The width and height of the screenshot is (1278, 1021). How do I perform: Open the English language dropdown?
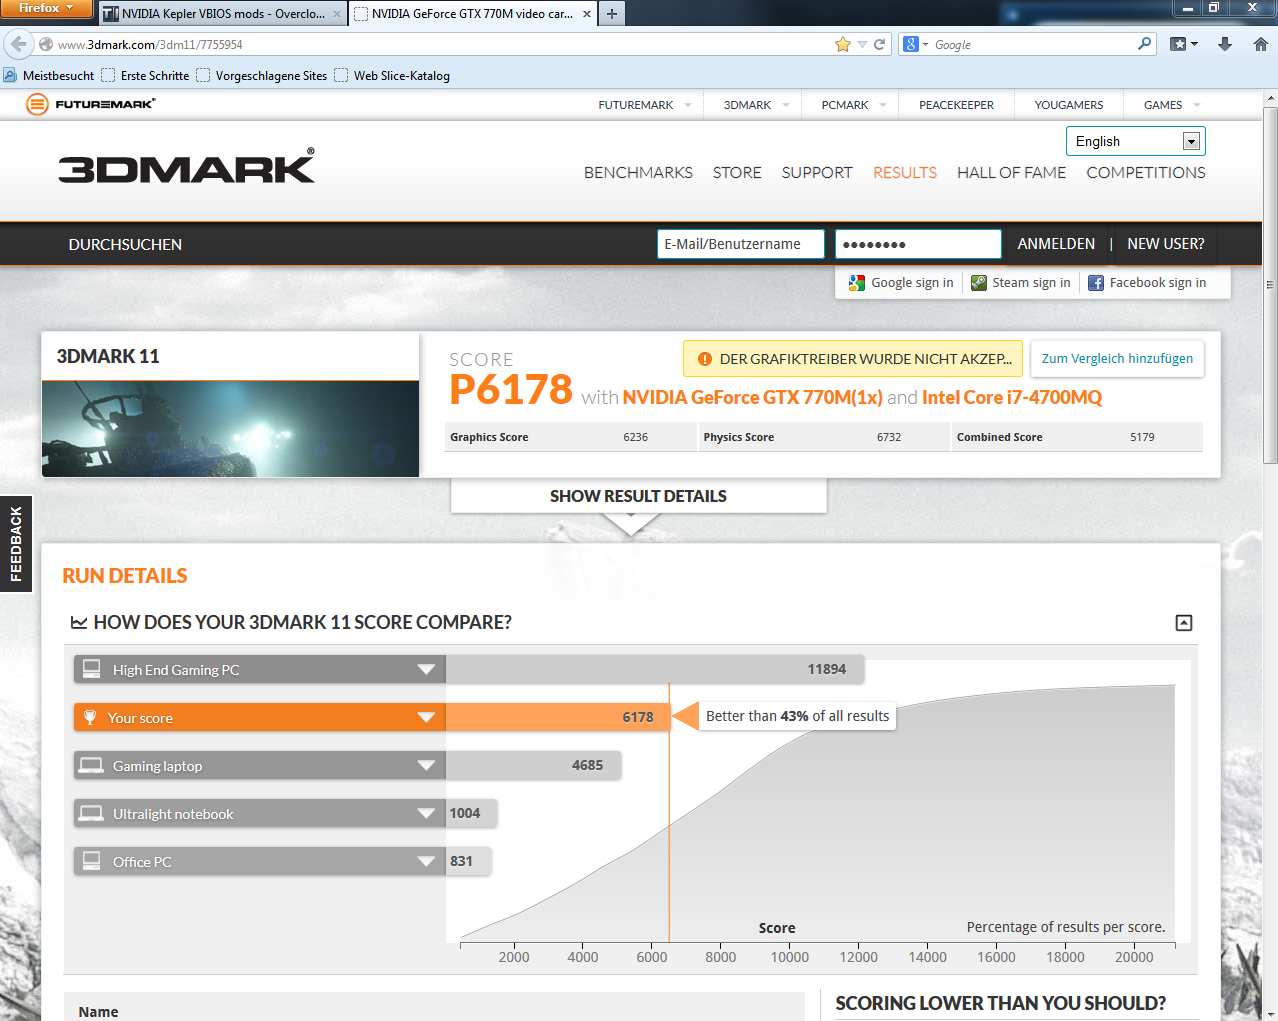pos(1136,141)
